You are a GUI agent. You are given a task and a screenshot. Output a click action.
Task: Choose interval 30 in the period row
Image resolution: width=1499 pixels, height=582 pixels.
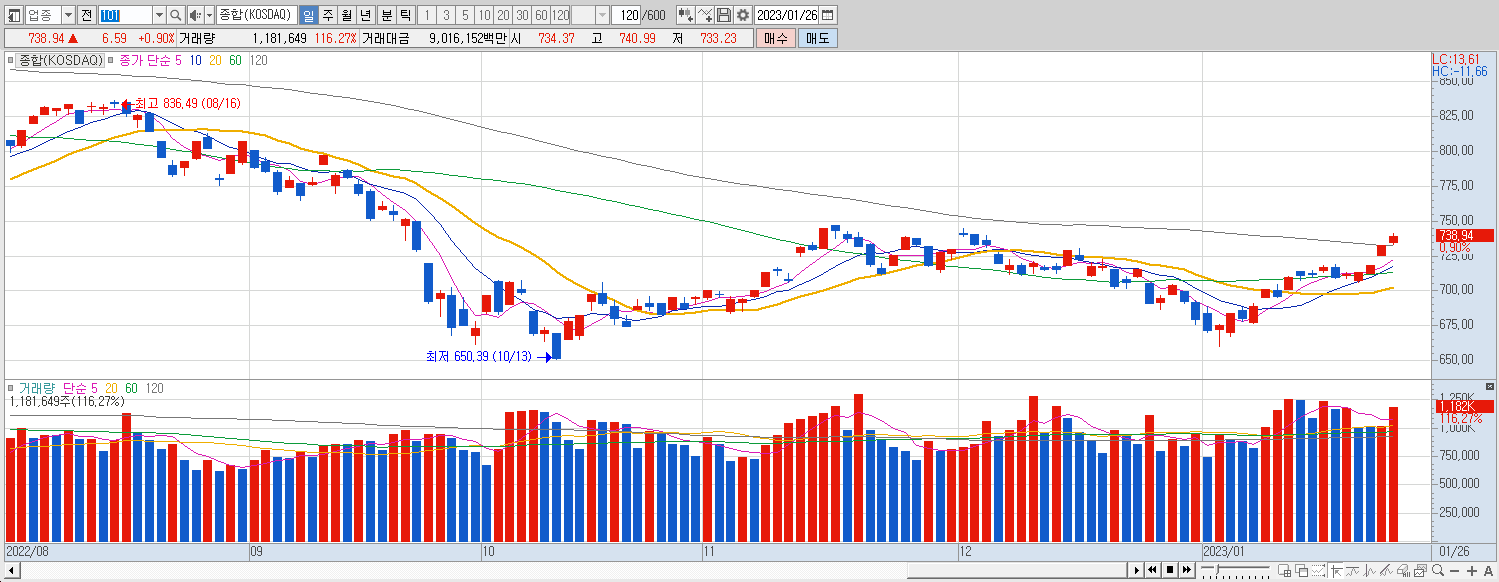[522, 15]
